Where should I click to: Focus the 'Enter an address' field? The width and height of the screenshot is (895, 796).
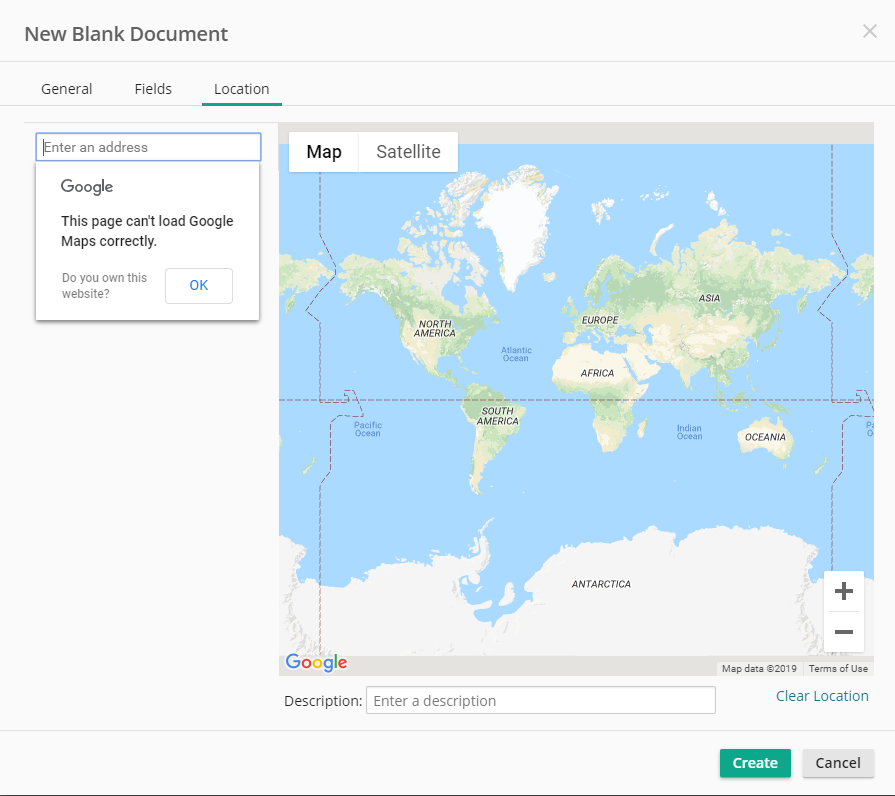coord(149,147)
